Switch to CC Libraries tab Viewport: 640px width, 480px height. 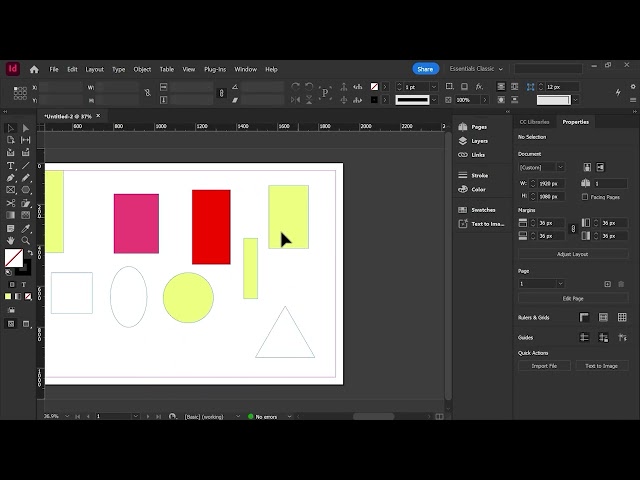tap(534, 122)
